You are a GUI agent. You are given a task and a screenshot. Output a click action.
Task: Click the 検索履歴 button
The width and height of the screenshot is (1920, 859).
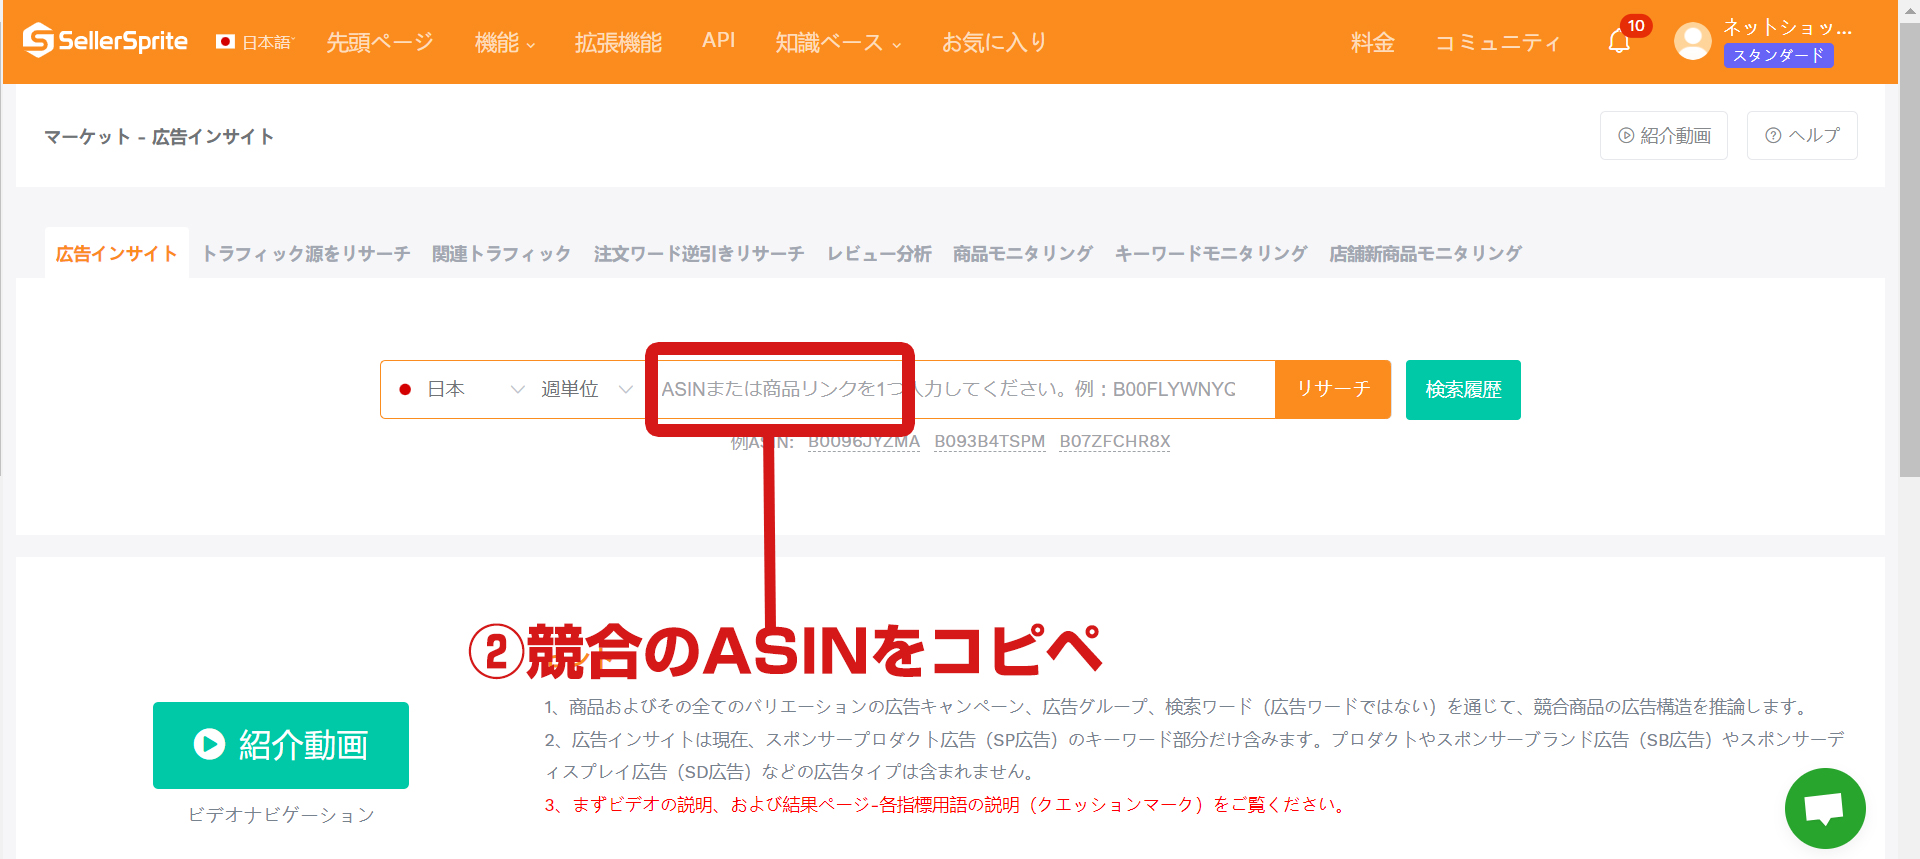tap(1463, 389)
